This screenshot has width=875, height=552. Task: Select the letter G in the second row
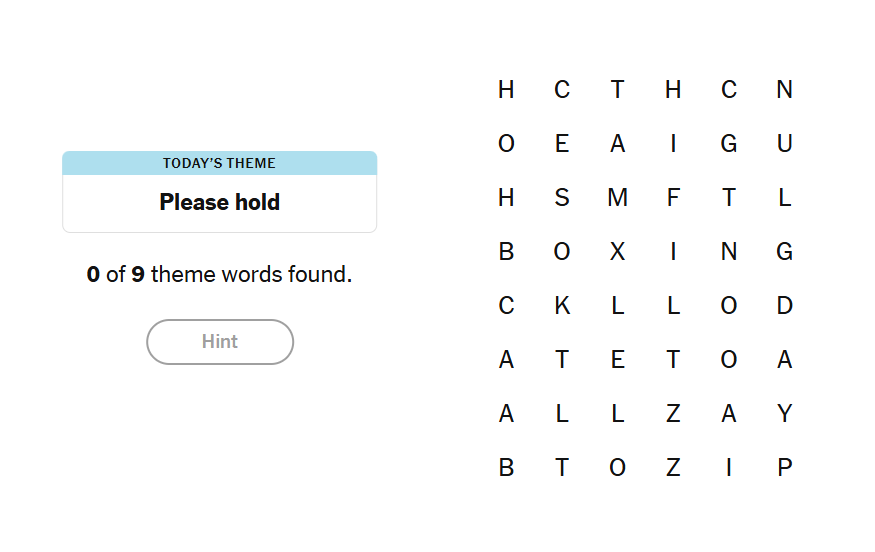(729, 144)
